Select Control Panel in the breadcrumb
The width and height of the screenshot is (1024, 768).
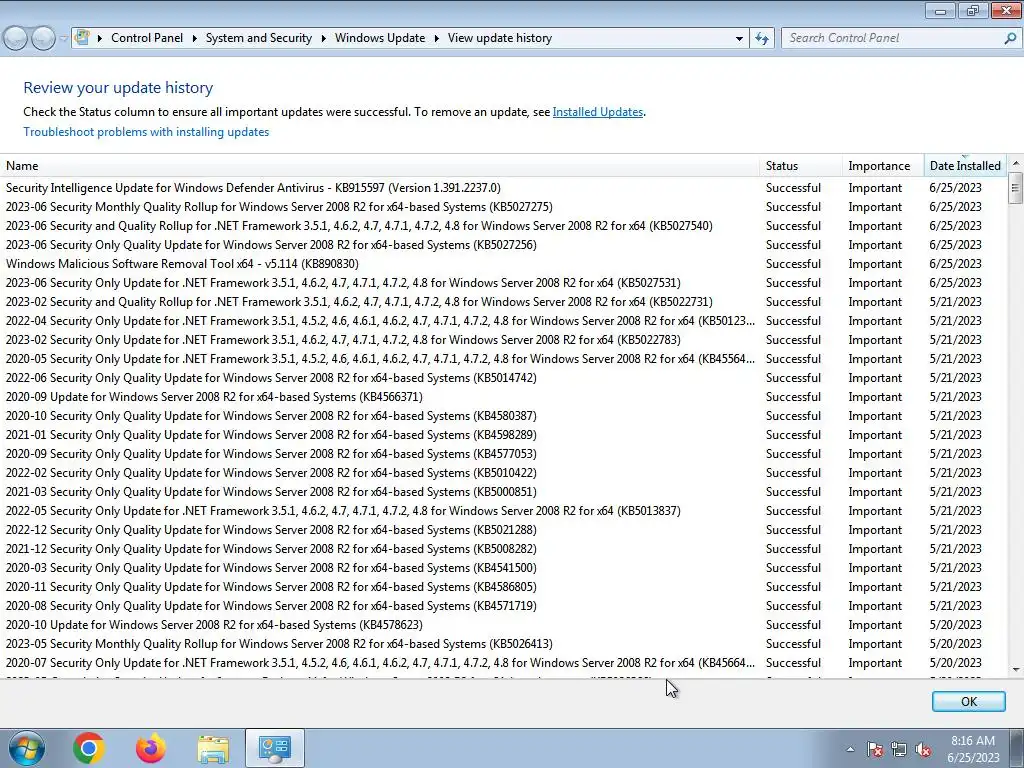[x=147, y=38]
